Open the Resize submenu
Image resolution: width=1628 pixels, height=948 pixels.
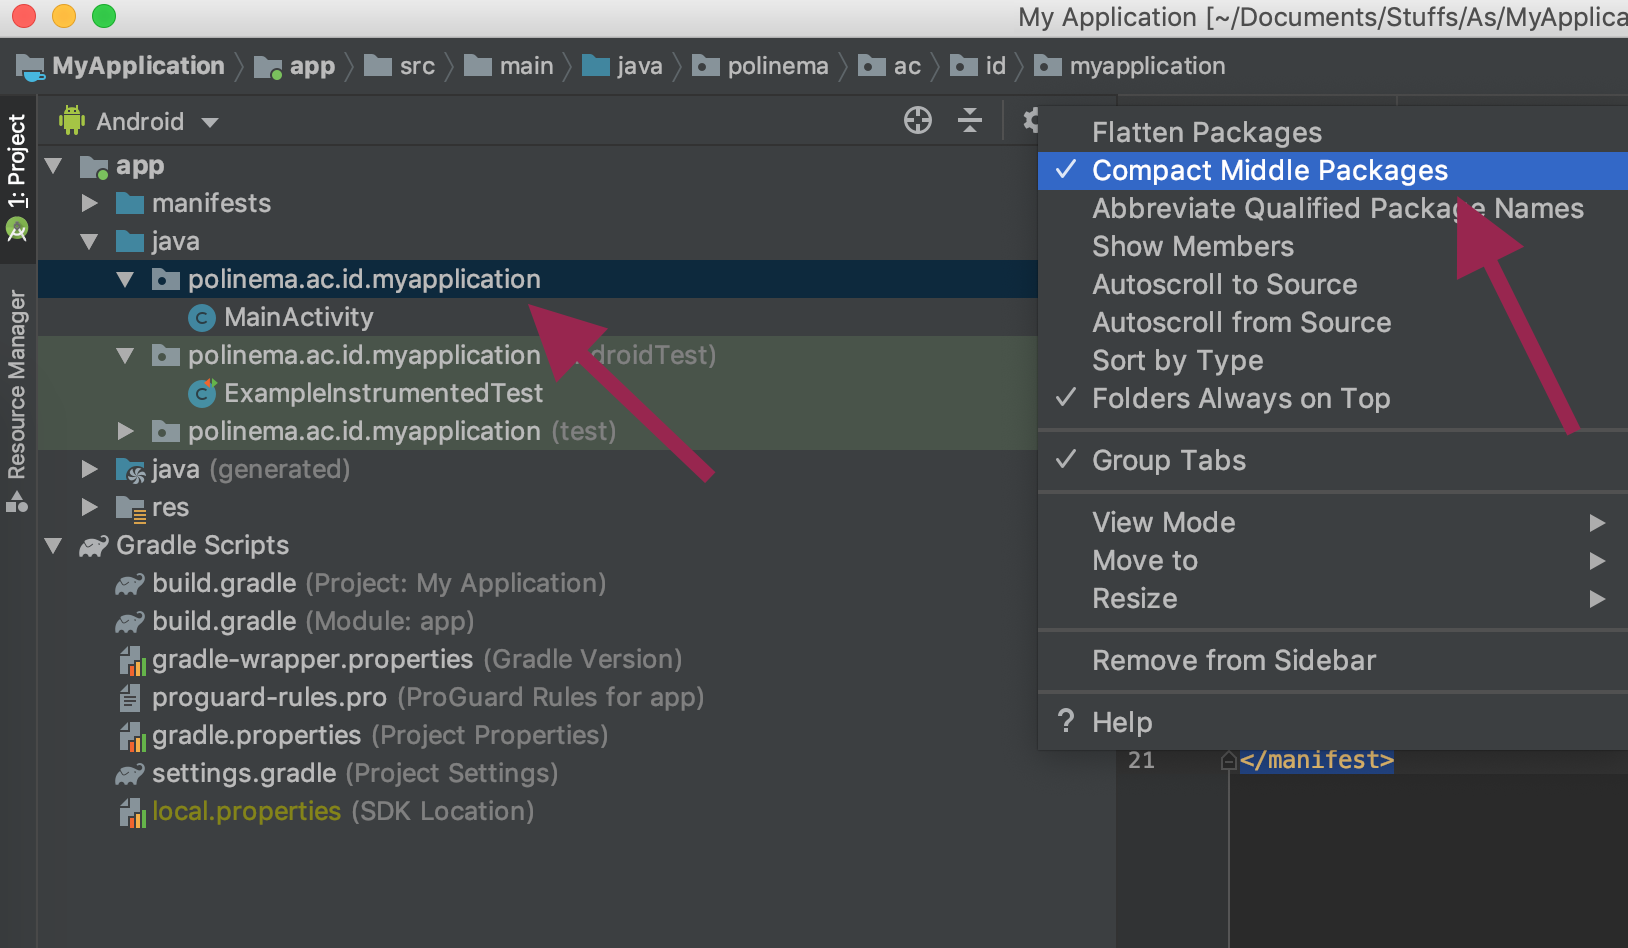click(1333, 599)
